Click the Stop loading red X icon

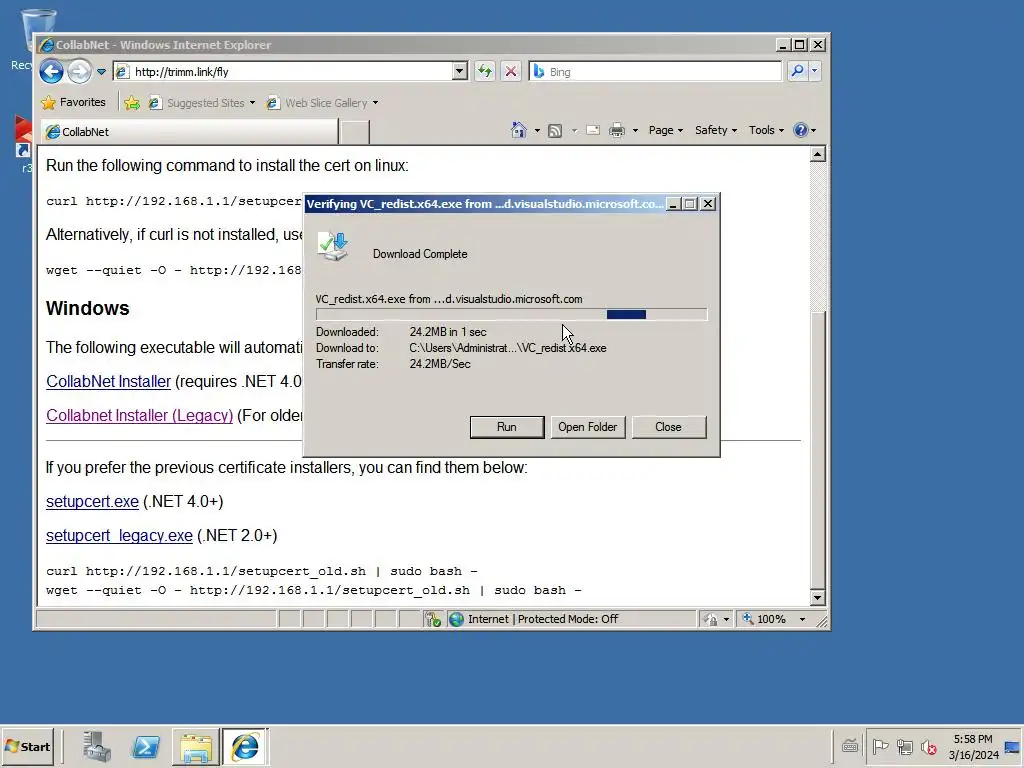(x=511, y=71)
